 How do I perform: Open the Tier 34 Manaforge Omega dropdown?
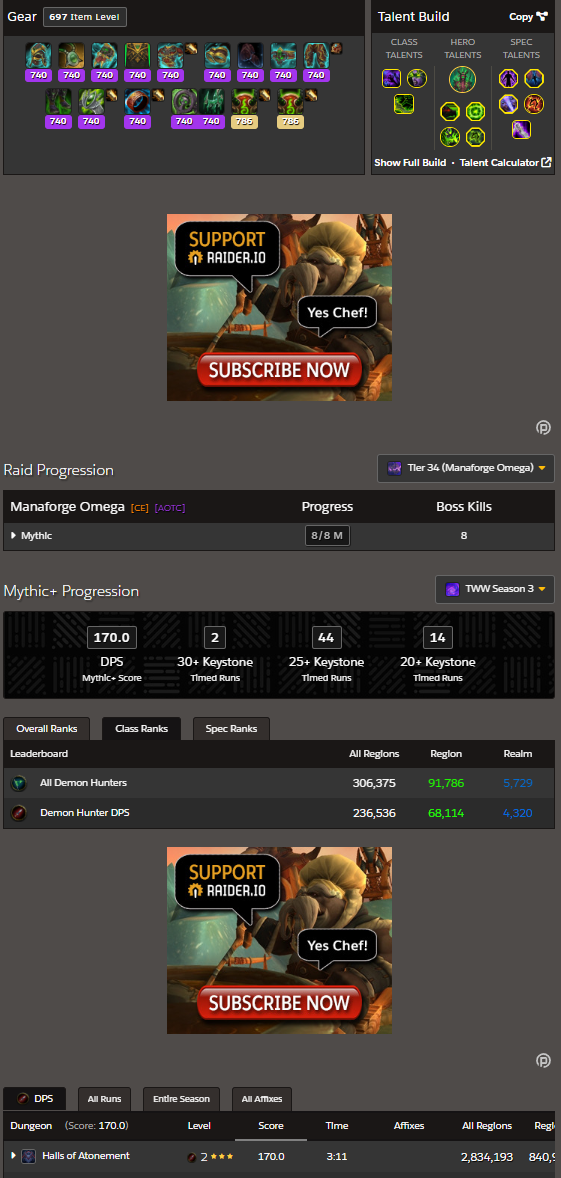(466, 468)
